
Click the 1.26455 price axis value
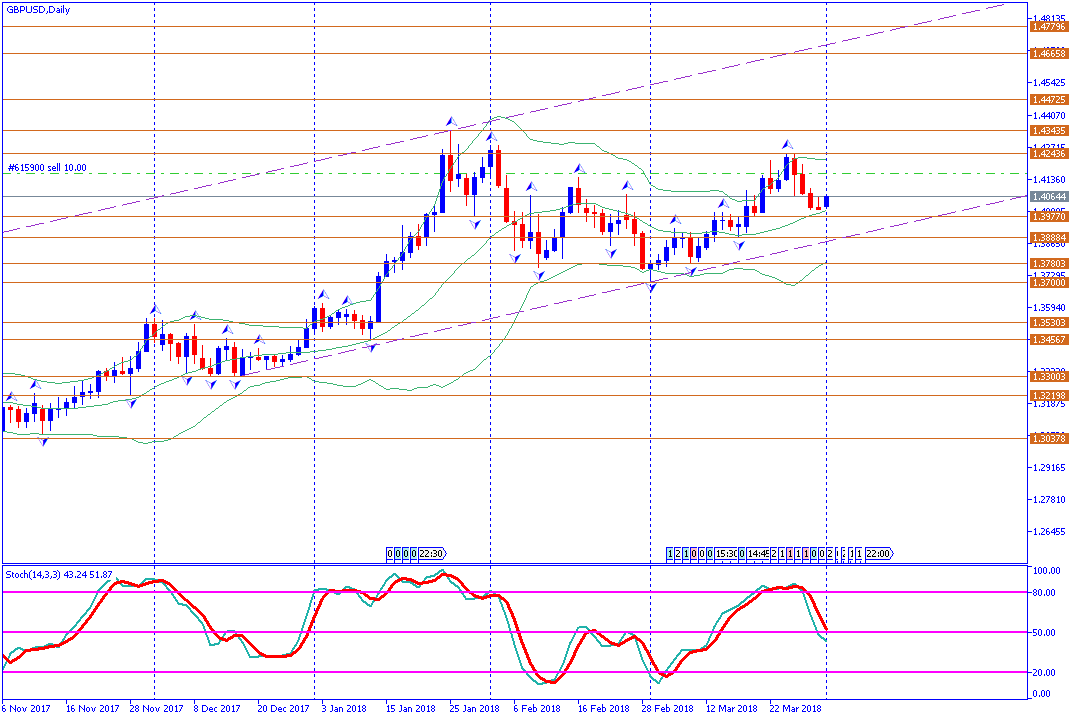(1049, 532)
